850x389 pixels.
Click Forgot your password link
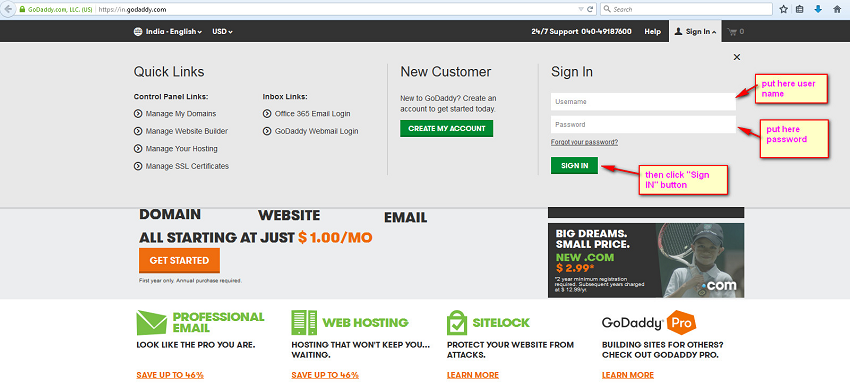click(584, 142)
